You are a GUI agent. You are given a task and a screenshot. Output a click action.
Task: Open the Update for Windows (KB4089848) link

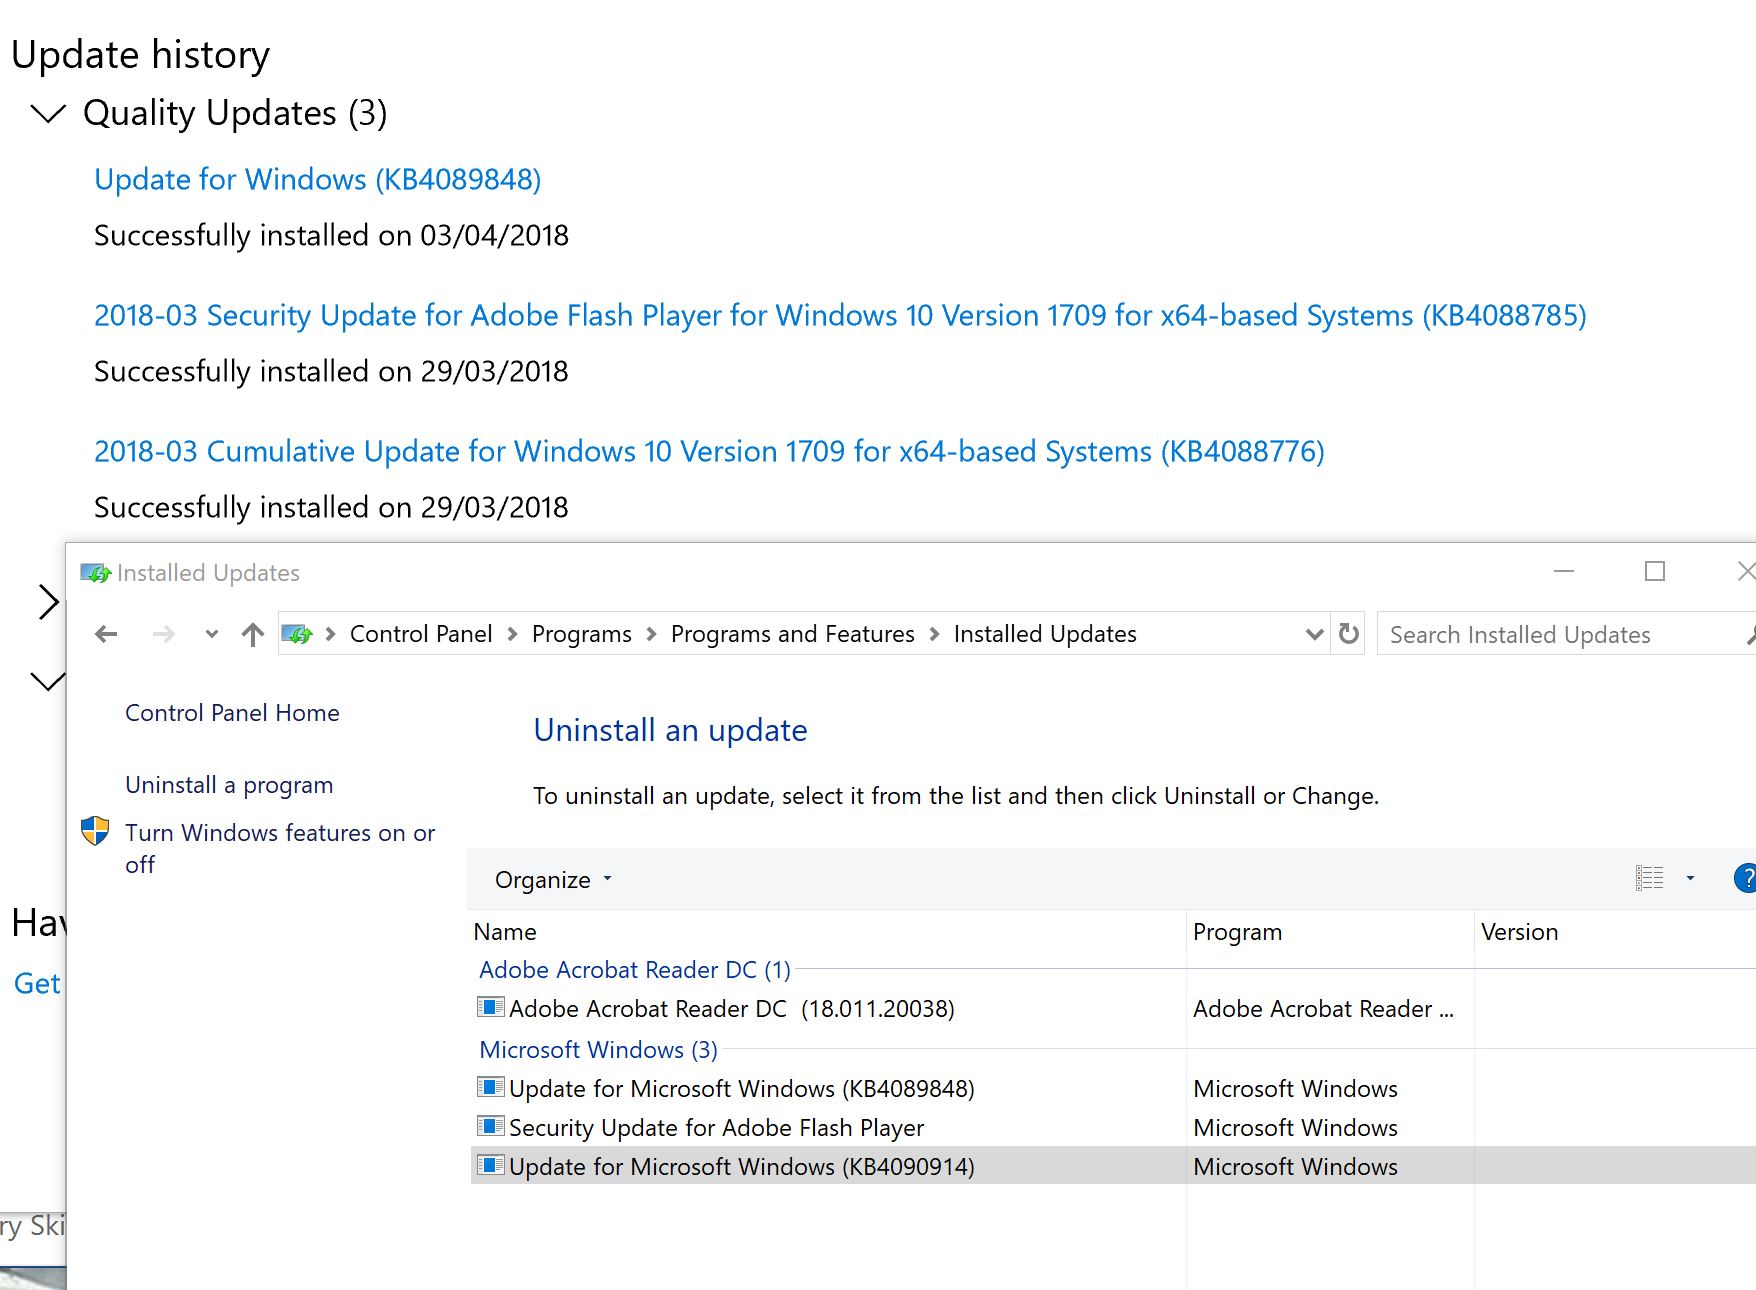(317, 180)
